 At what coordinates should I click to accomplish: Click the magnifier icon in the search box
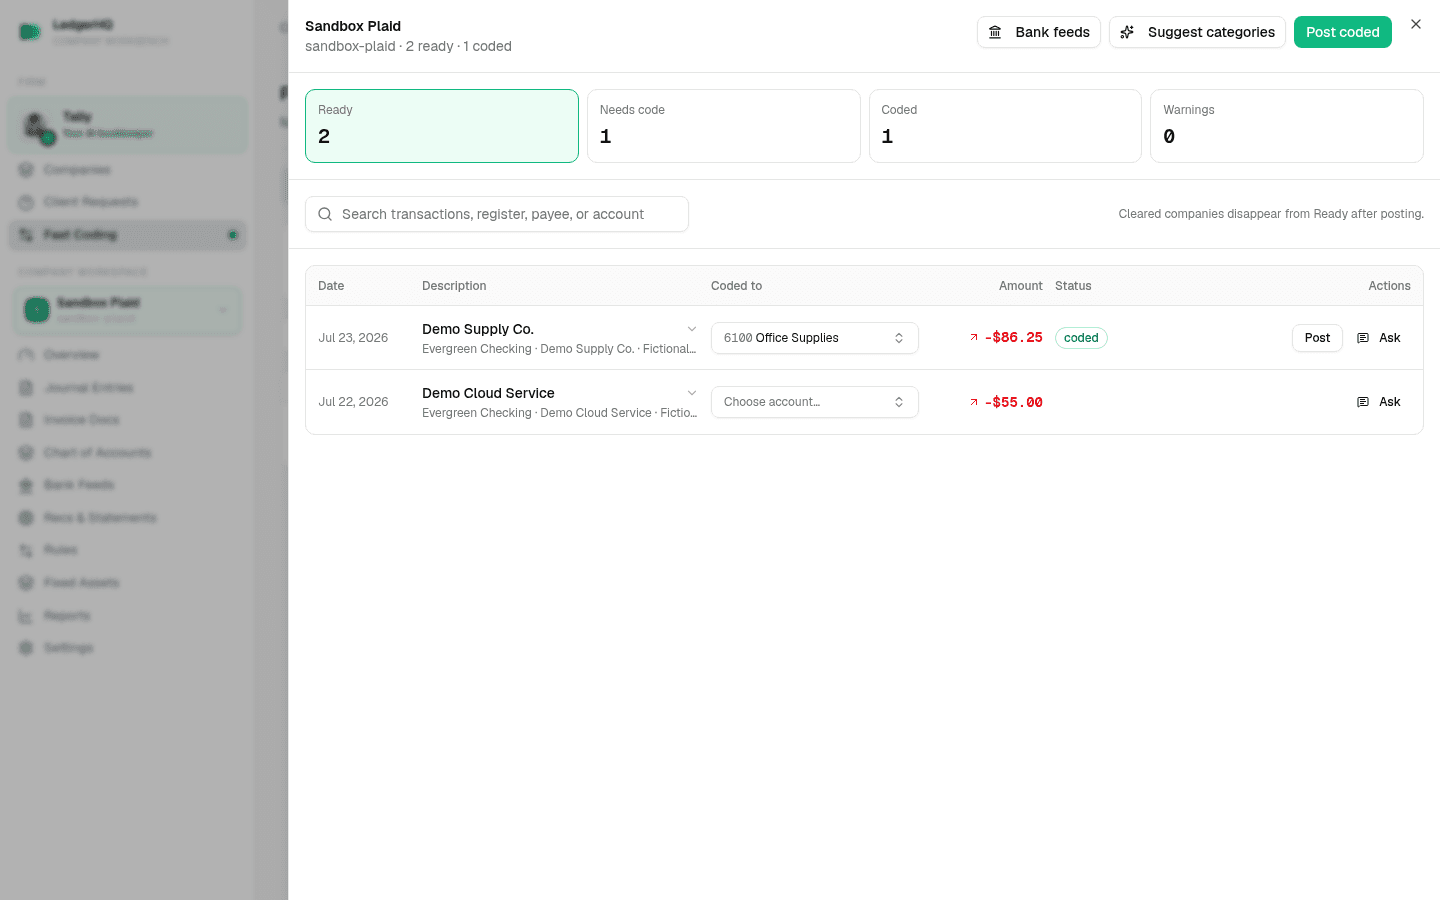tap(325, 214)
